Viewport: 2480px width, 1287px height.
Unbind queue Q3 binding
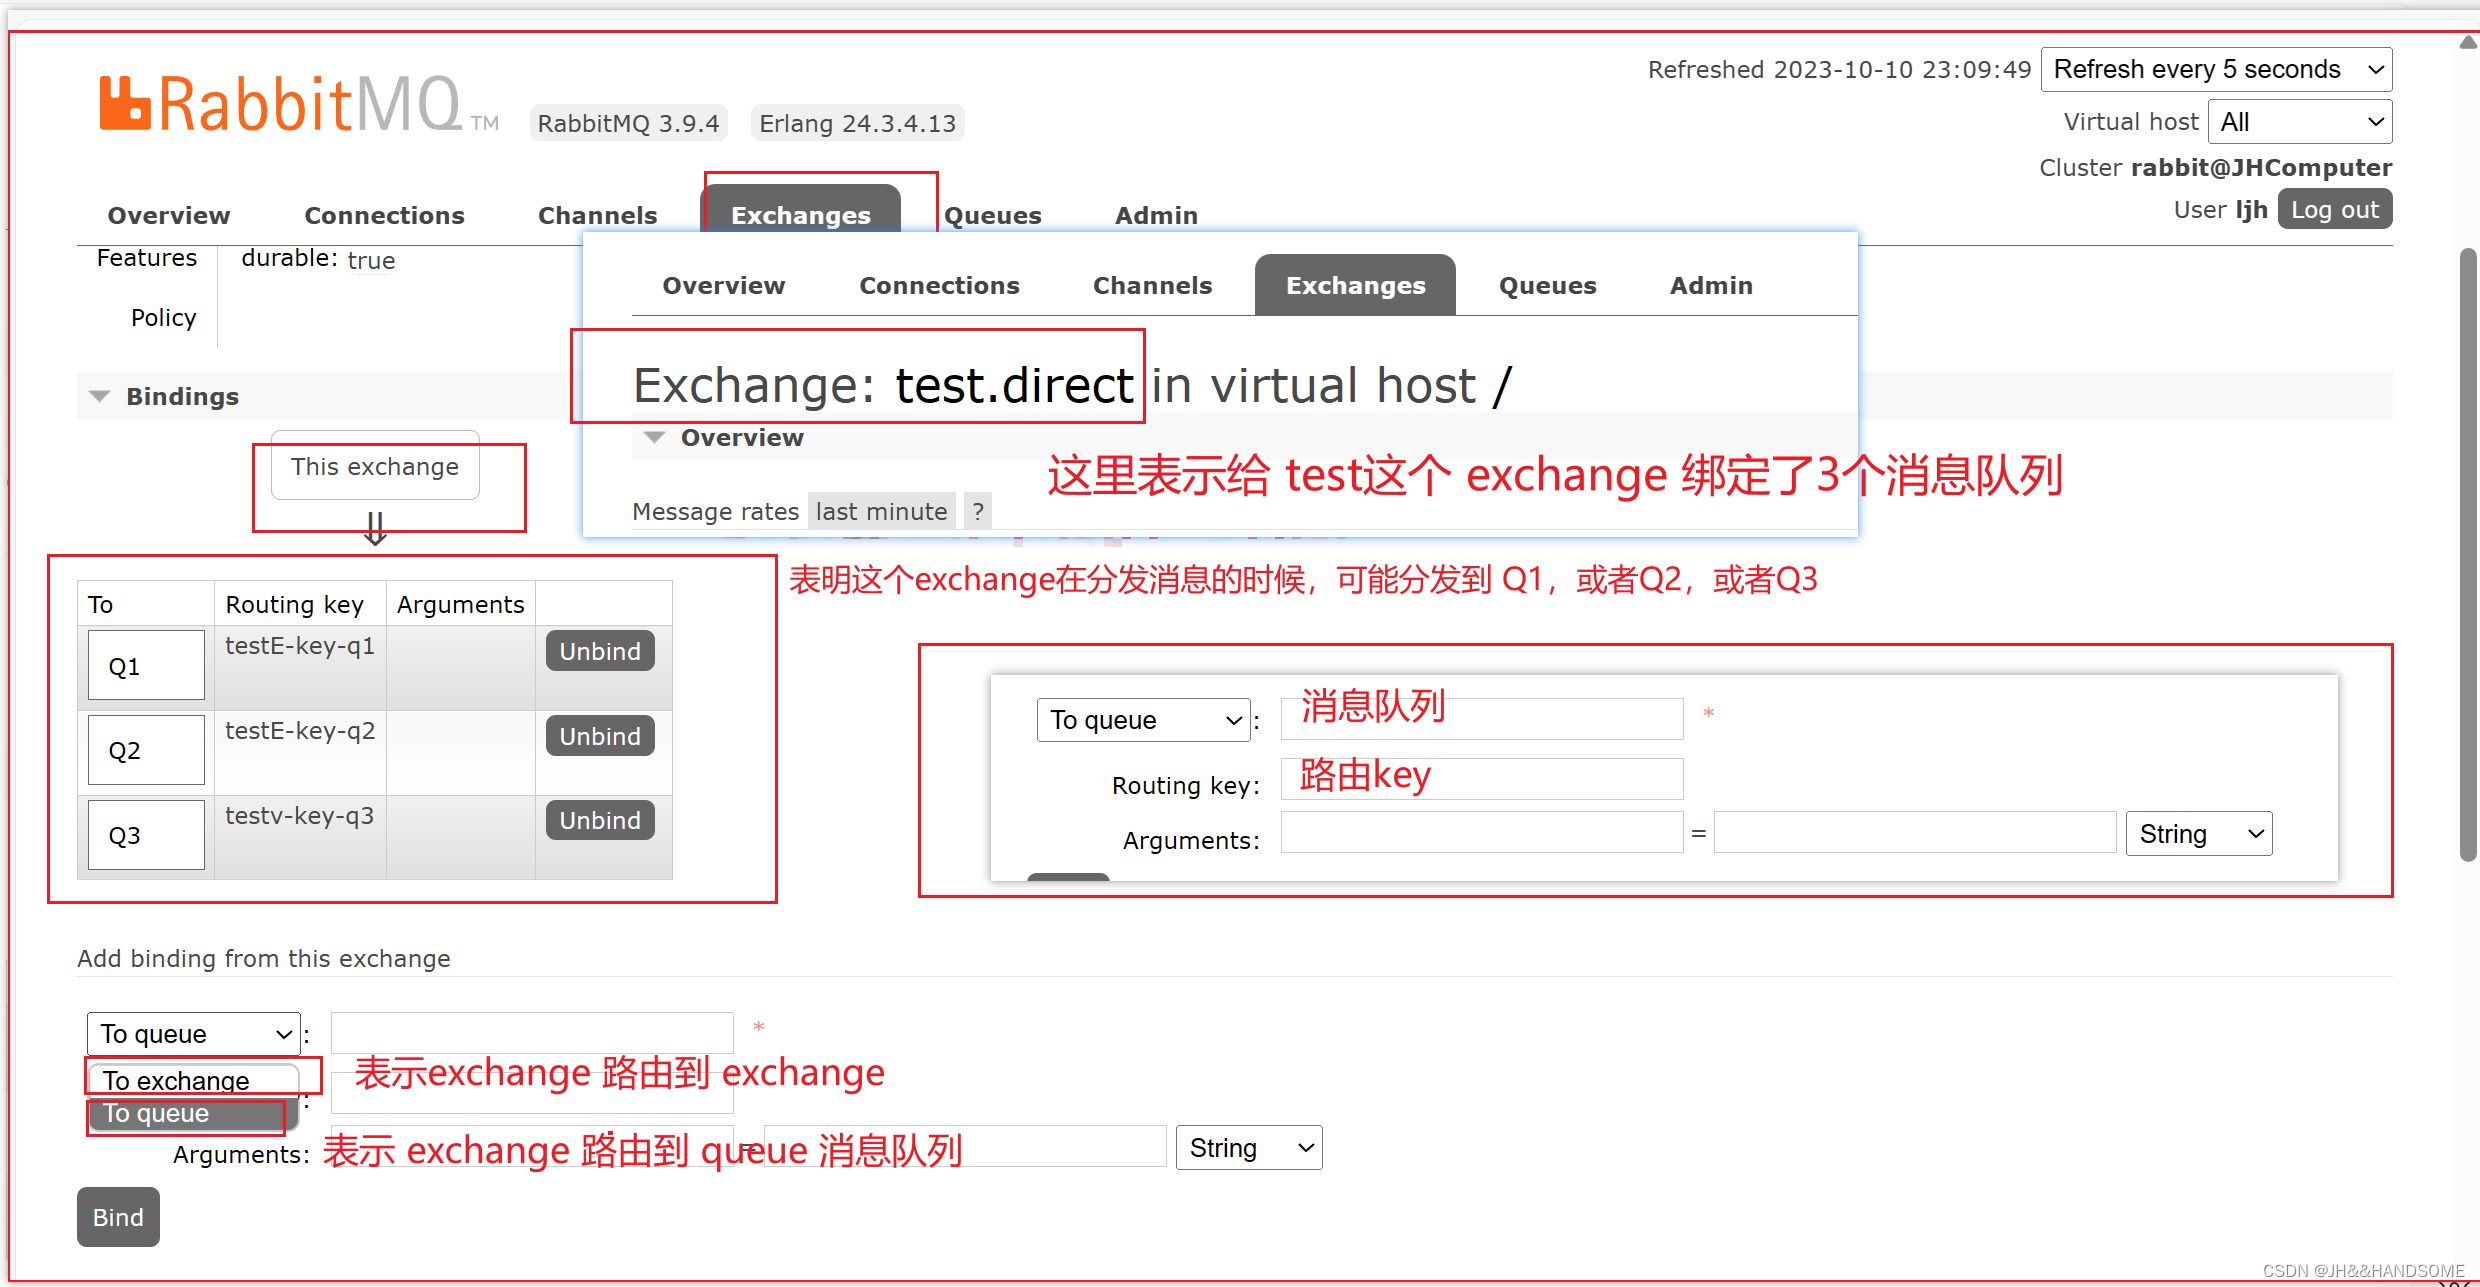coord(600,820)
